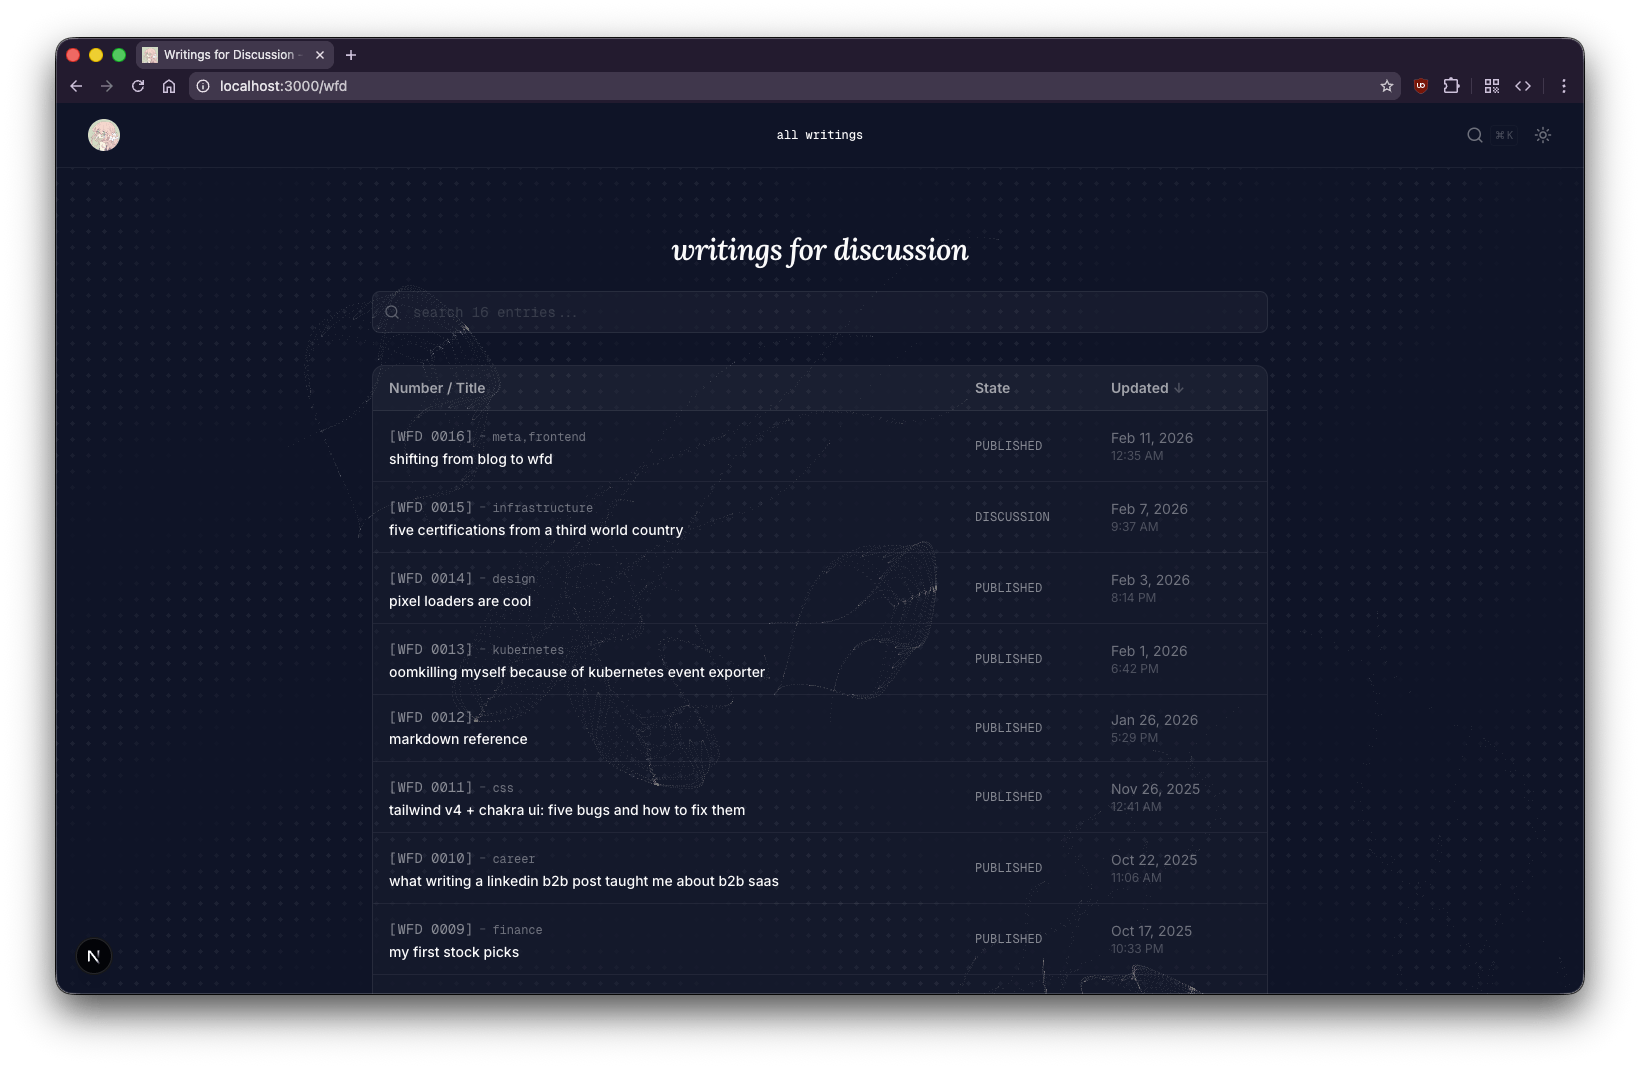Open the Next.js dev tools badge
Screen dimensions: 1640x1068
(94, 956)
